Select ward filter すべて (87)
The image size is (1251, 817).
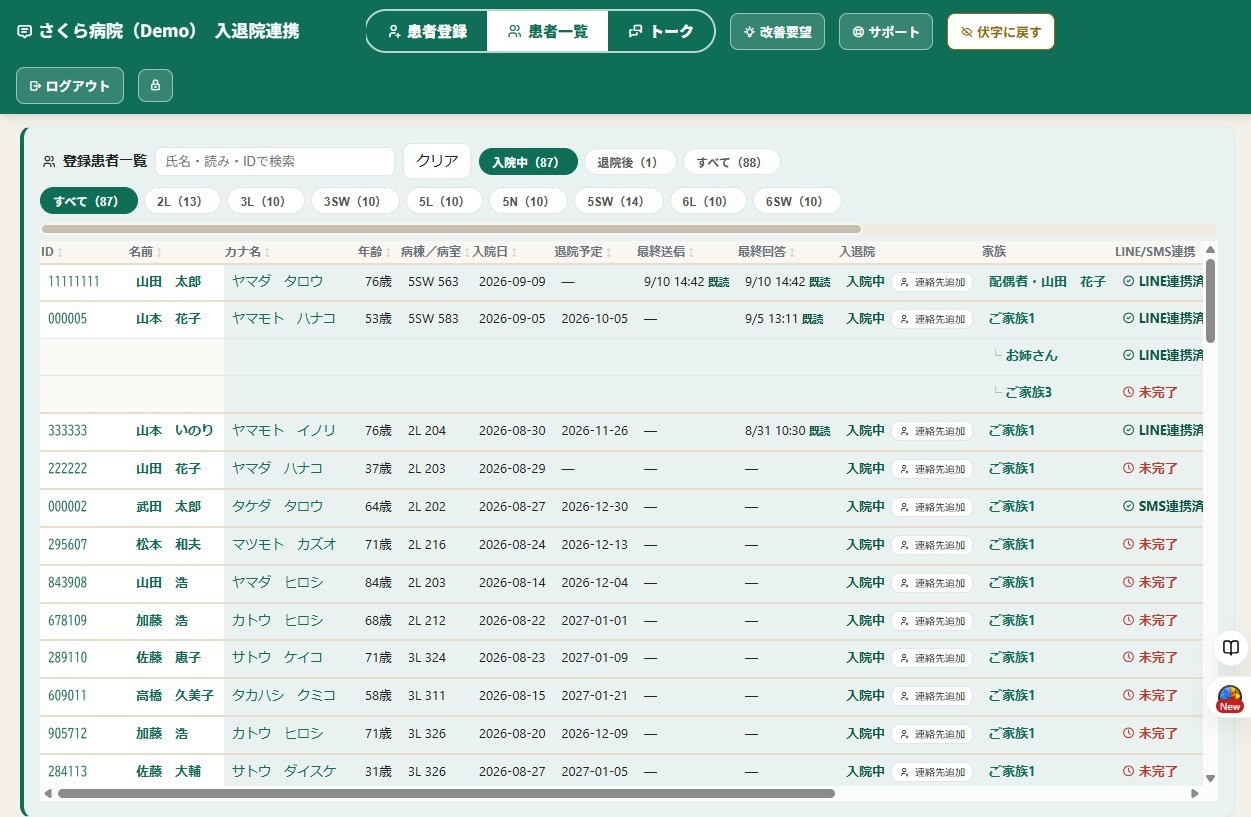[x=89, y=201]
